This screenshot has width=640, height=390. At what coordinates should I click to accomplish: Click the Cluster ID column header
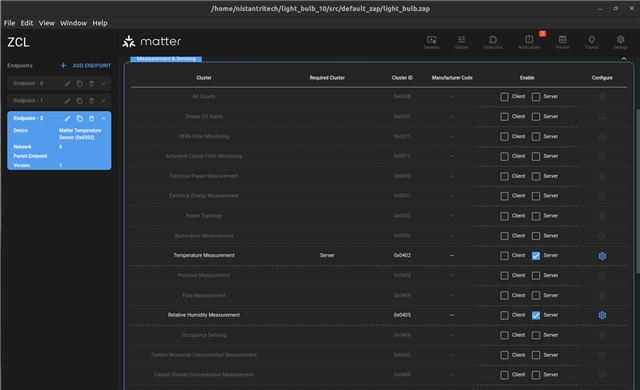coord(402,78)
